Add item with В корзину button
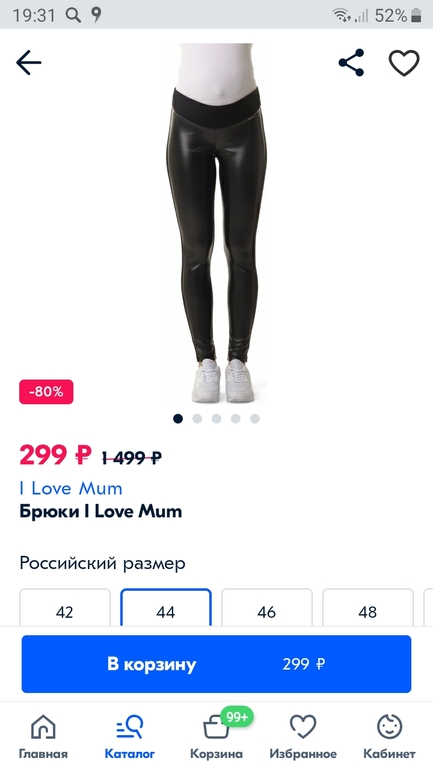Image resolution: width=433 pixels, height=770 pixels. pos(216,664)
